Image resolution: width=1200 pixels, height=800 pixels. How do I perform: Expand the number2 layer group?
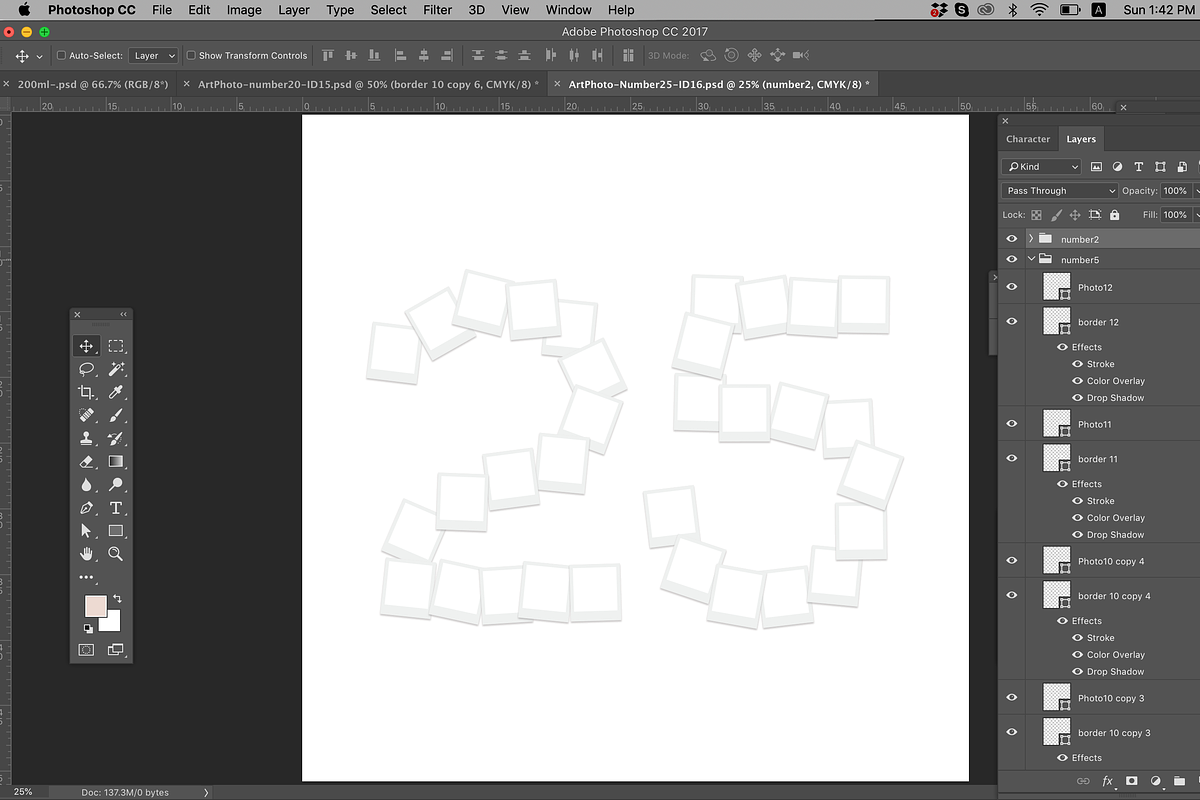(x=1031, y=239)
